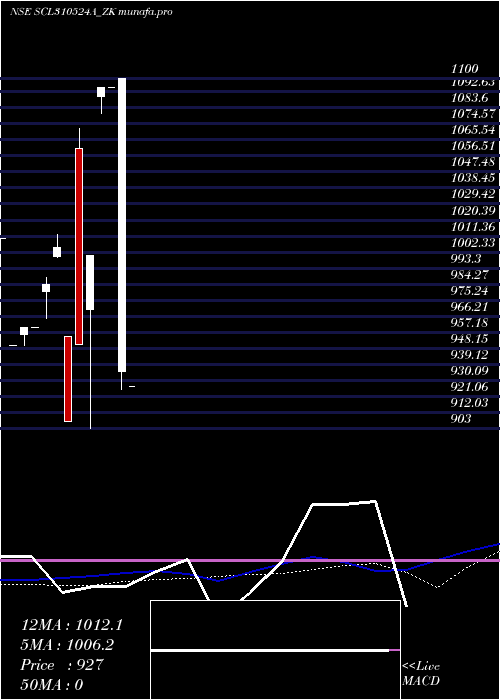Select the 1011.36 axis value
Screen dimensions: 500x700
[x=473, y=226]
